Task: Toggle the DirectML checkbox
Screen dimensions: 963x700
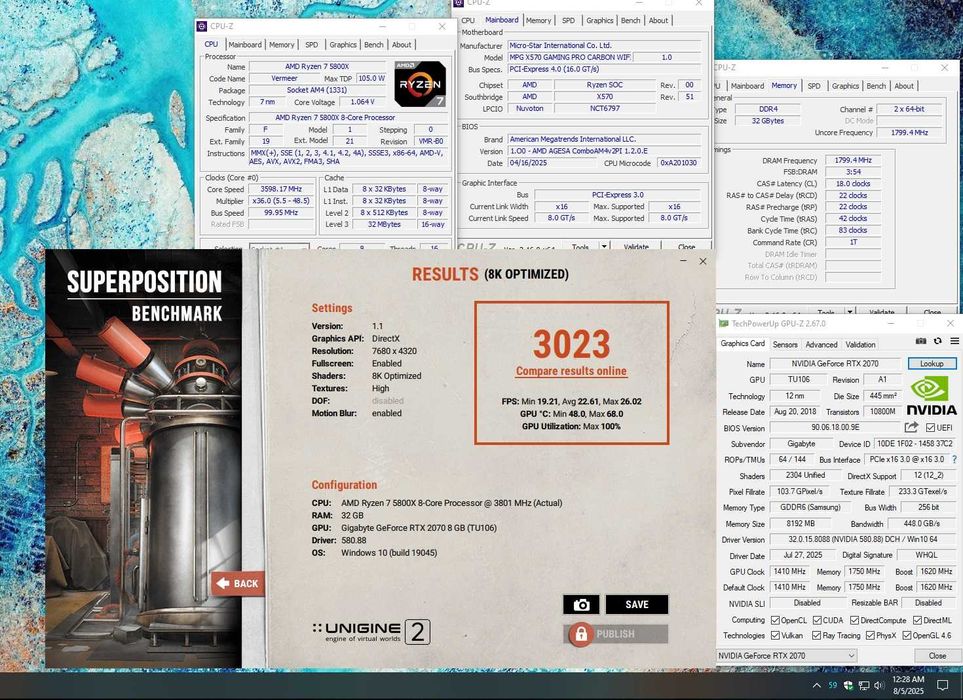Action: tap(917, 620)
